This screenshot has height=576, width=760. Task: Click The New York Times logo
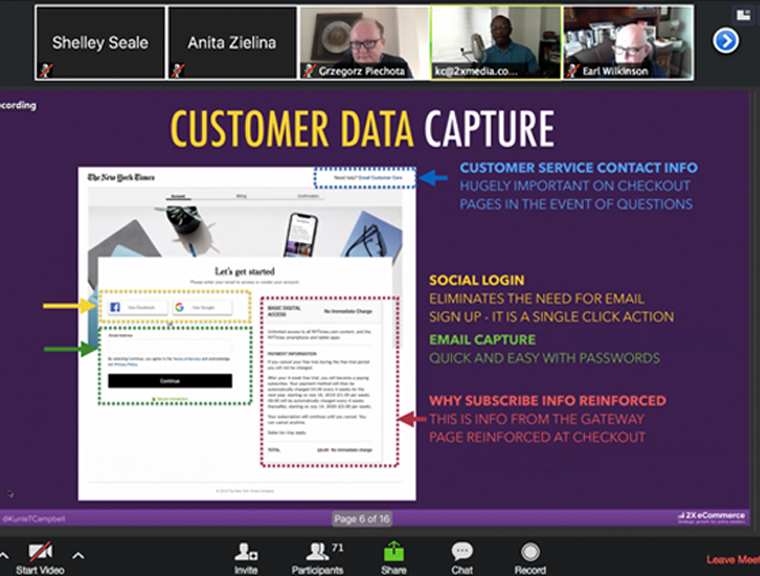[x=121, y=177]
